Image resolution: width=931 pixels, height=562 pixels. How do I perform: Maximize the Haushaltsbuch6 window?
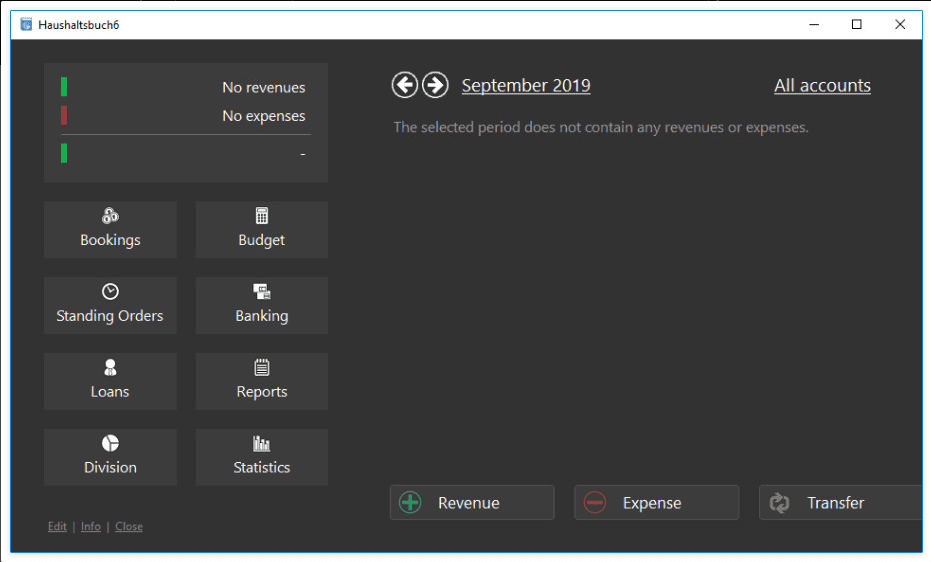coord(857,24)
